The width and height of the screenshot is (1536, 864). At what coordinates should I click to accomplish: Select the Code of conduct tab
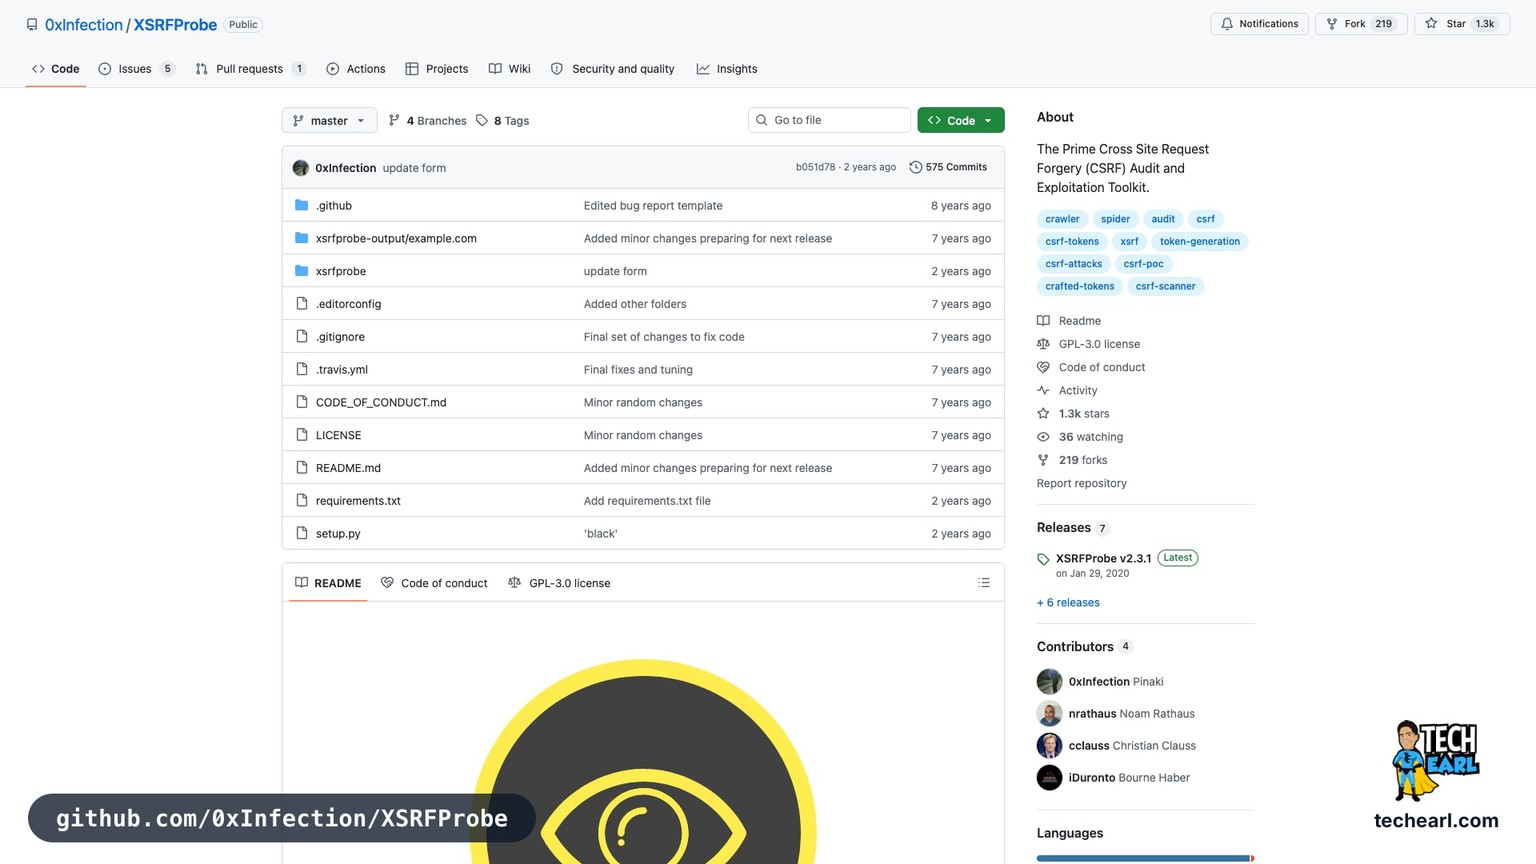pos(434,583)
